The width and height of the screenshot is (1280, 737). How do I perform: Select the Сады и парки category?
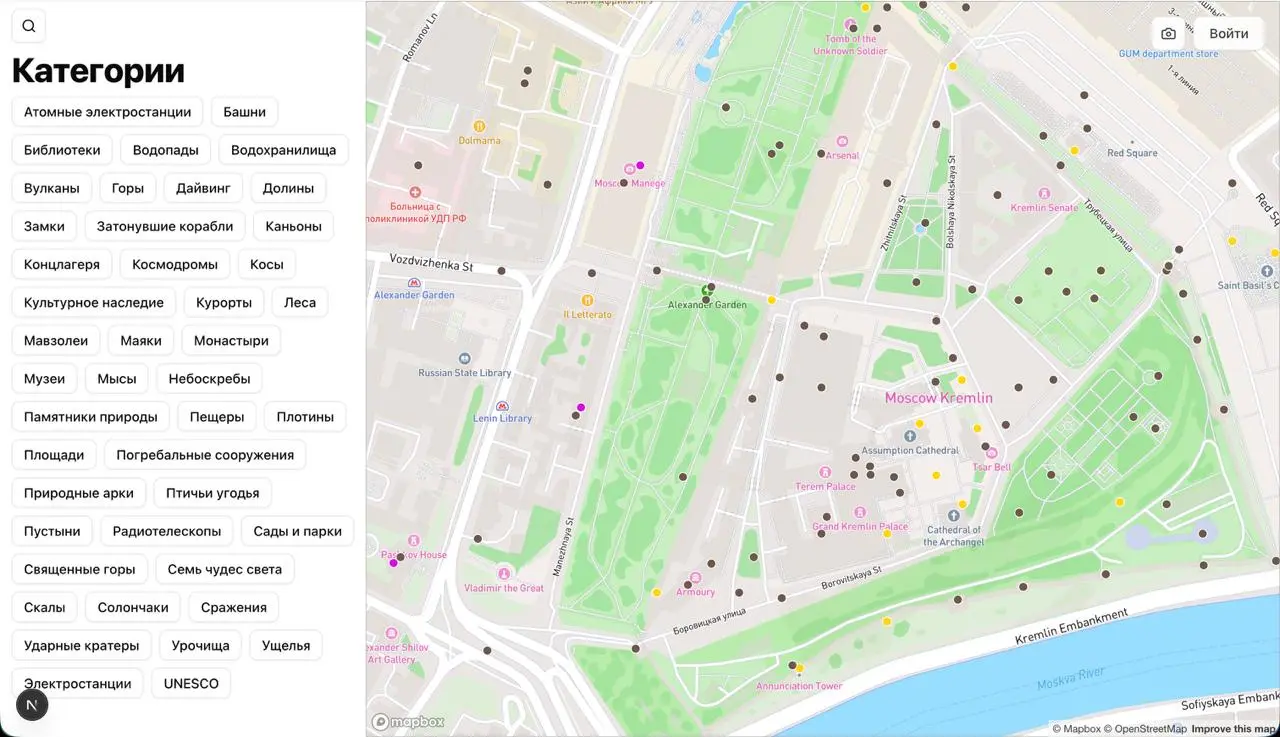[298, 531]
